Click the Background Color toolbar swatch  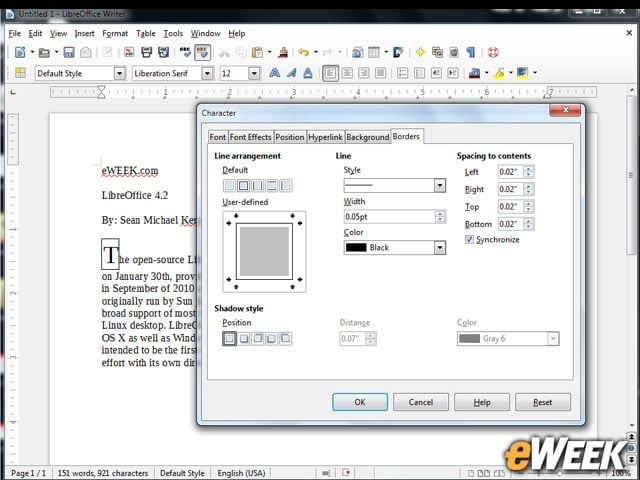click(522, 73)
